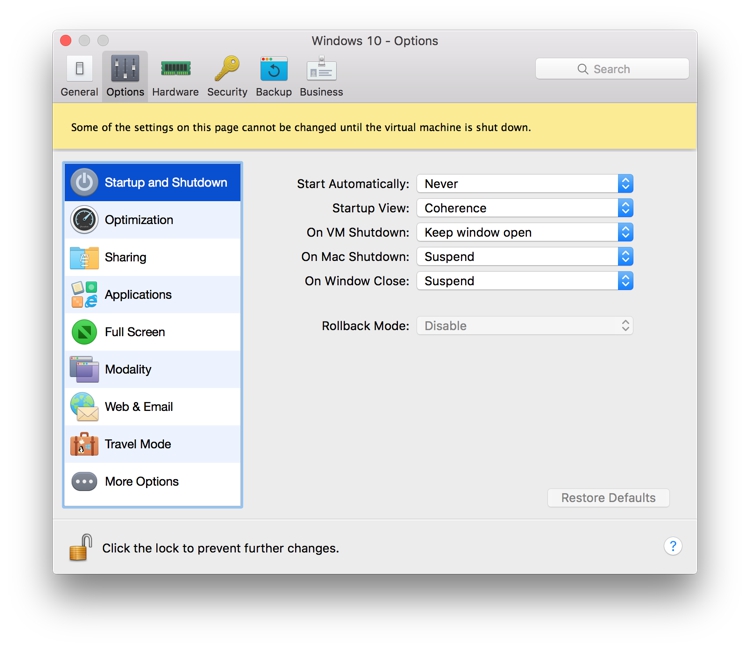The image size is (750, 649).
Task: Click the Travel Mode suitcase icon
Action: tap(84, 444)
